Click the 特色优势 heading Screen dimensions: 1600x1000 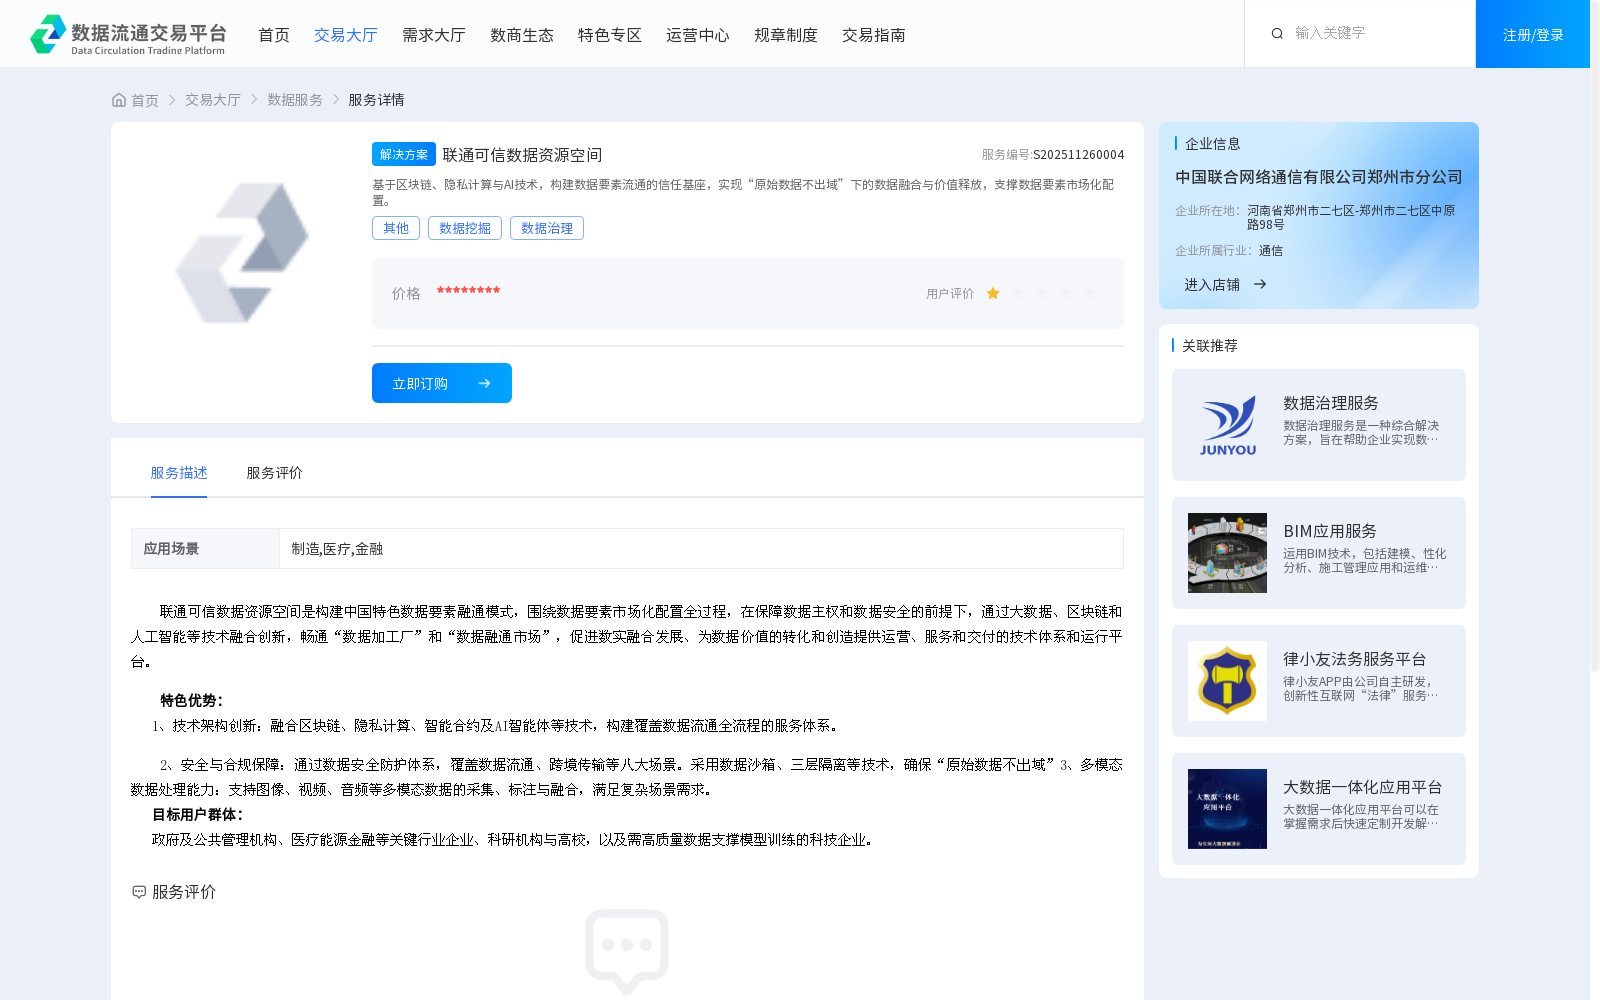(191, 701)
